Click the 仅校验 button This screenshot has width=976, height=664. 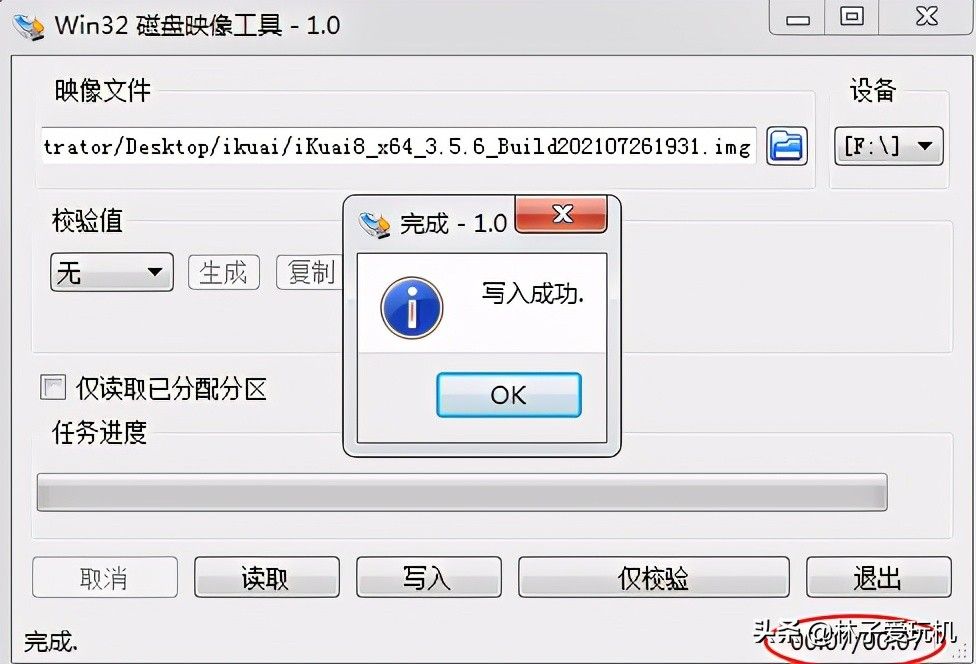654,577
